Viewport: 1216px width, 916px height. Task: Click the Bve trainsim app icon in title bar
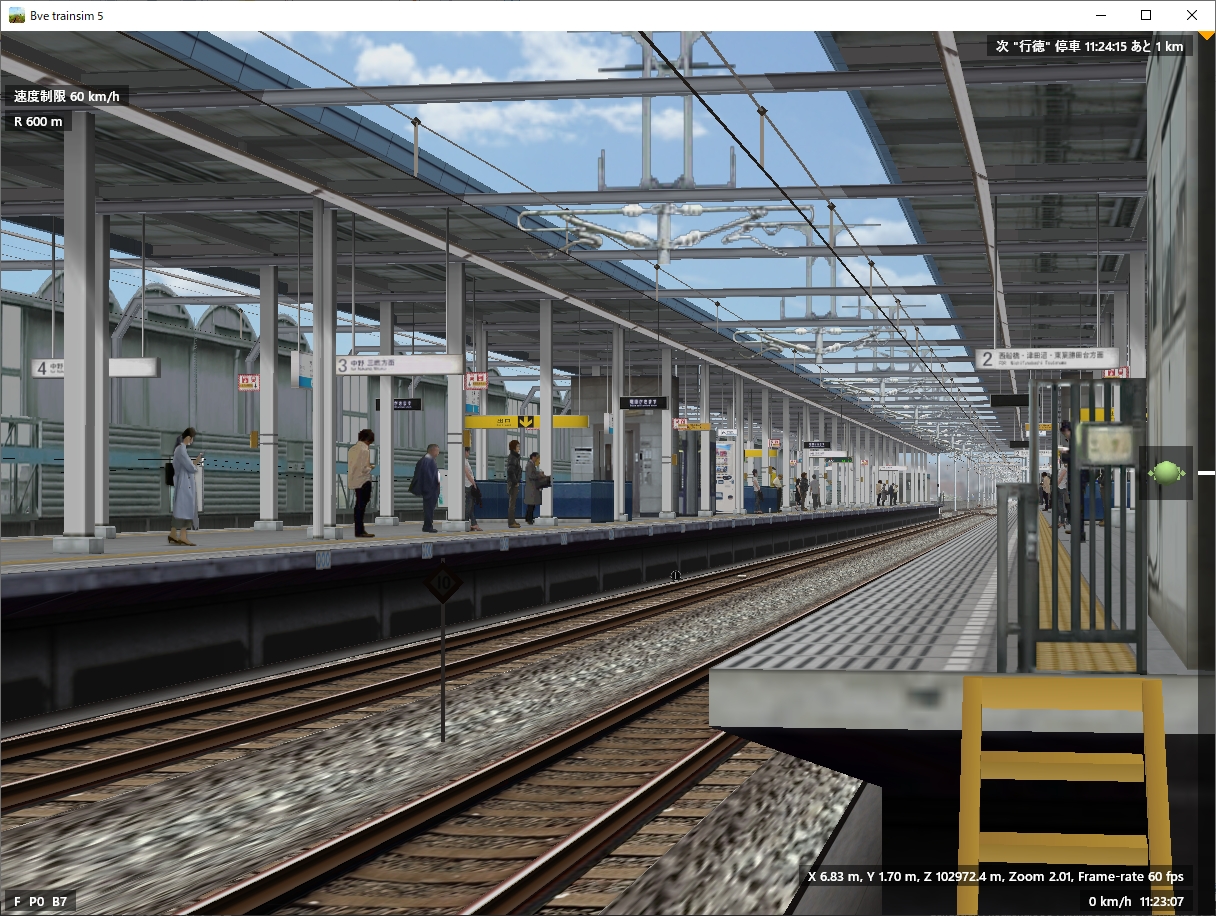(16, 15)
